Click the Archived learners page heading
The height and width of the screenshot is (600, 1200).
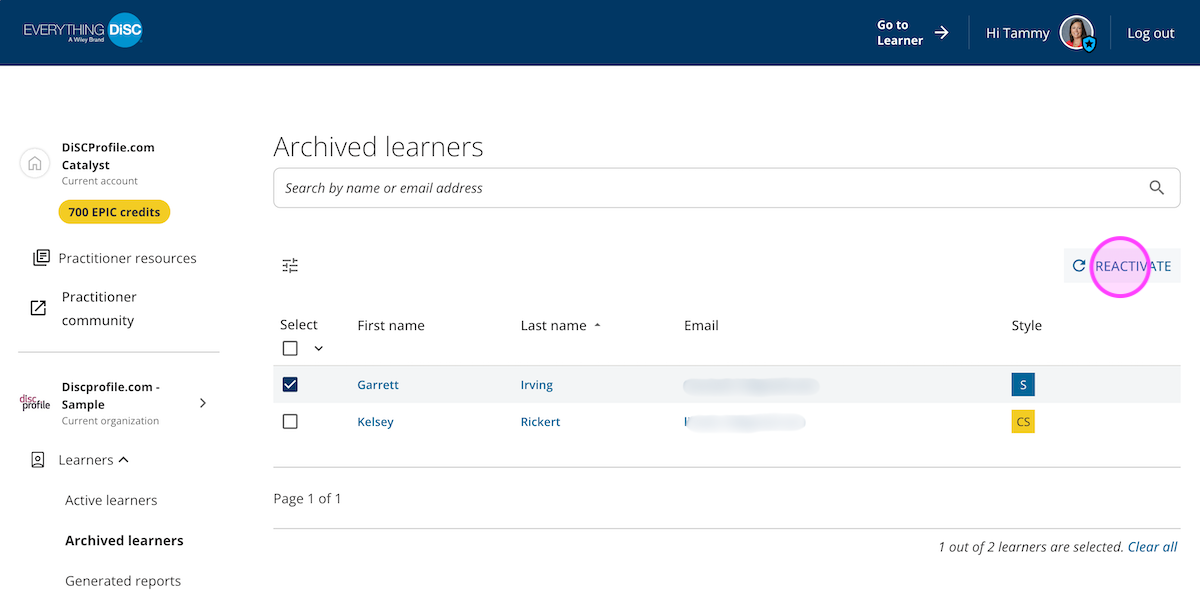(x=378, y=147)
